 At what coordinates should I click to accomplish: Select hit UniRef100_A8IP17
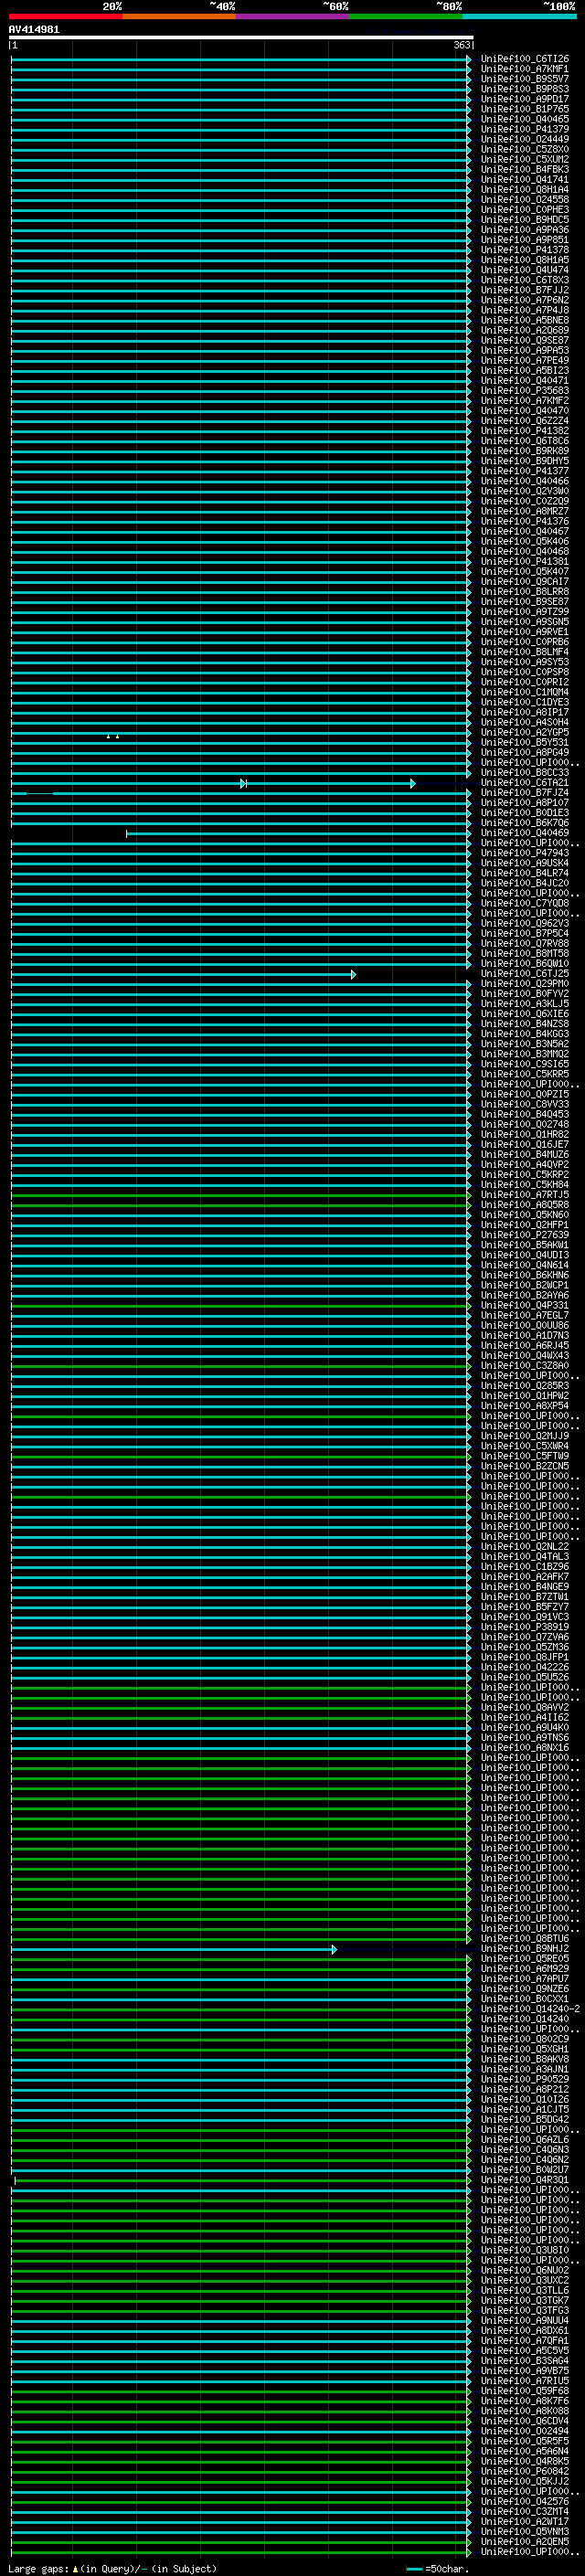pyautogui.click(x=524, y=712)
